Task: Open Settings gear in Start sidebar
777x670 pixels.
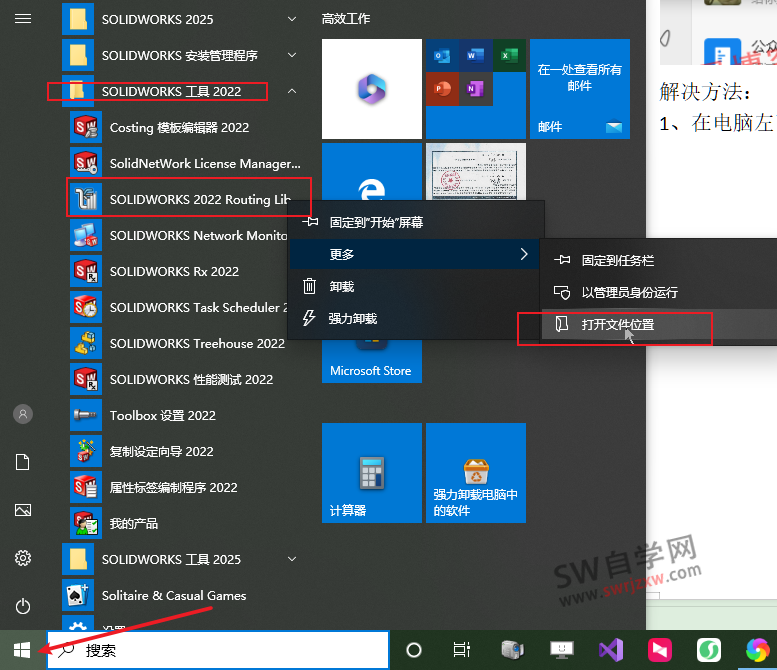Action: tap(23, 558)
